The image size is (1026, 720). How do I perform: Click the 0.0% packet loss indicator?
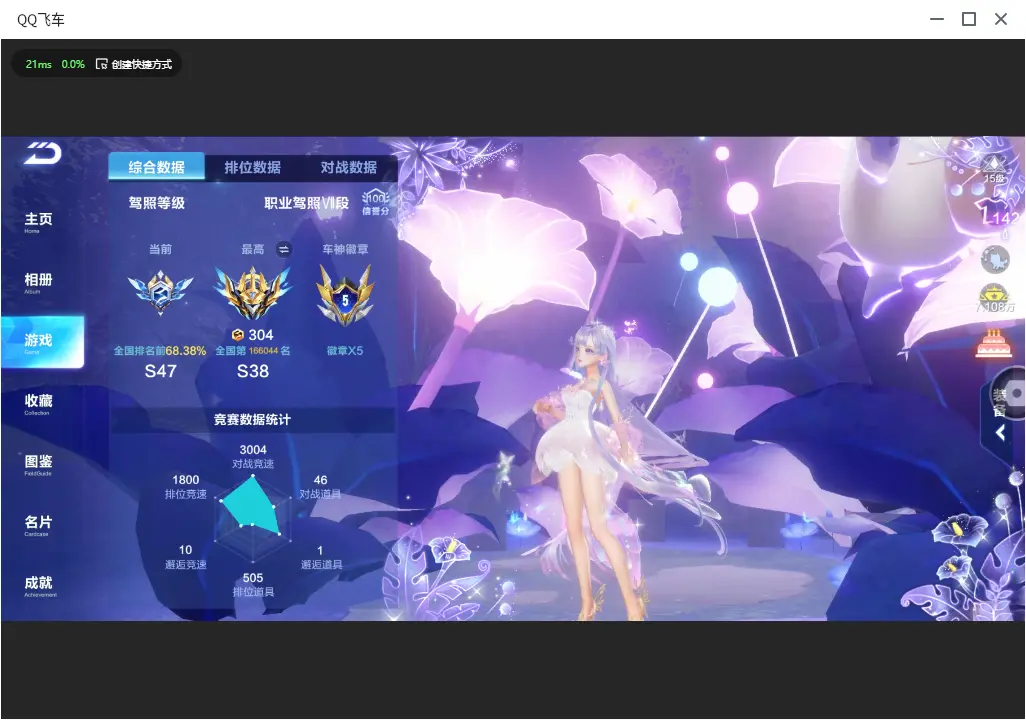(73, 64)
